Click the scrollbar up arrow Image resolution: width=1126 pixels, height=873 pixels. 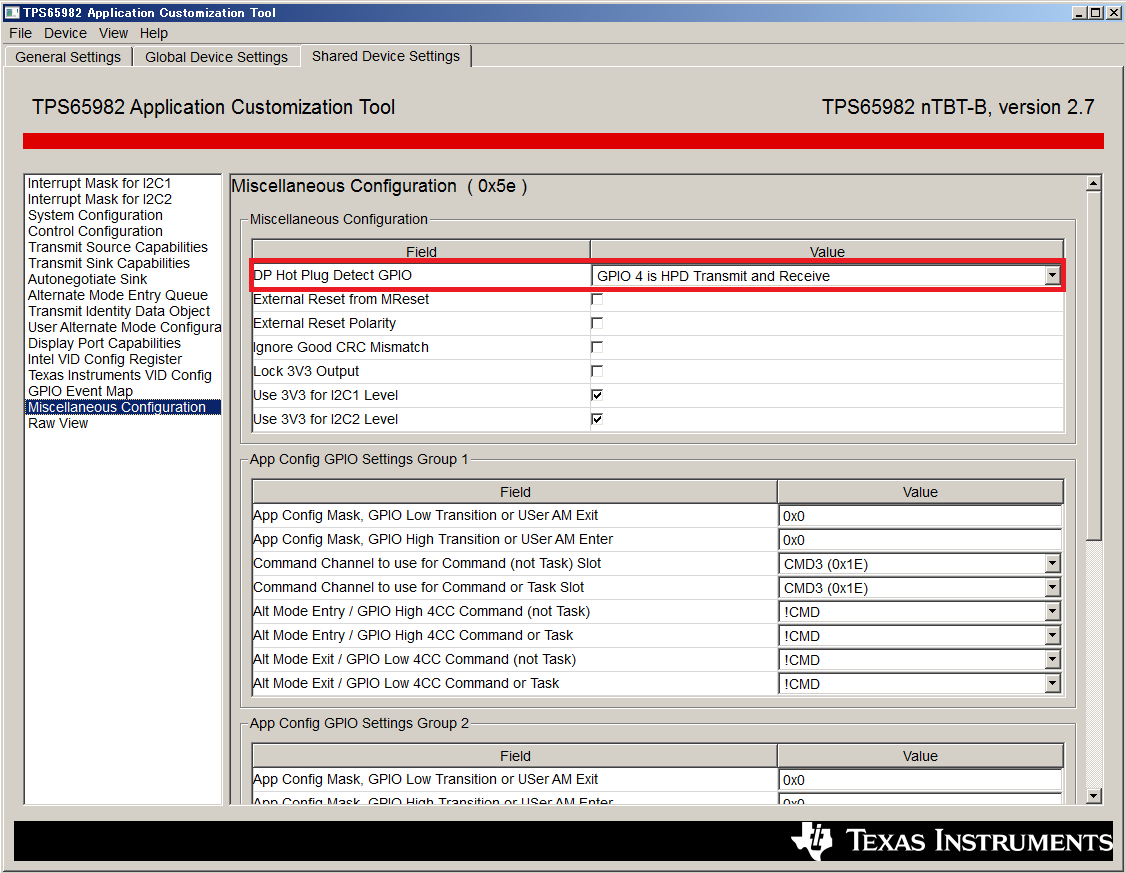coord(1093,183)
